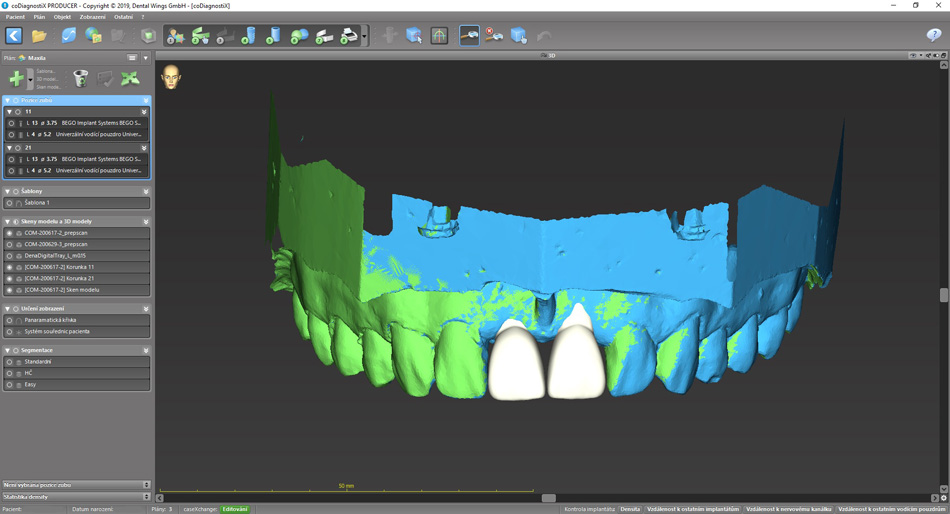Open the Pacient menu

coord(15,17)
